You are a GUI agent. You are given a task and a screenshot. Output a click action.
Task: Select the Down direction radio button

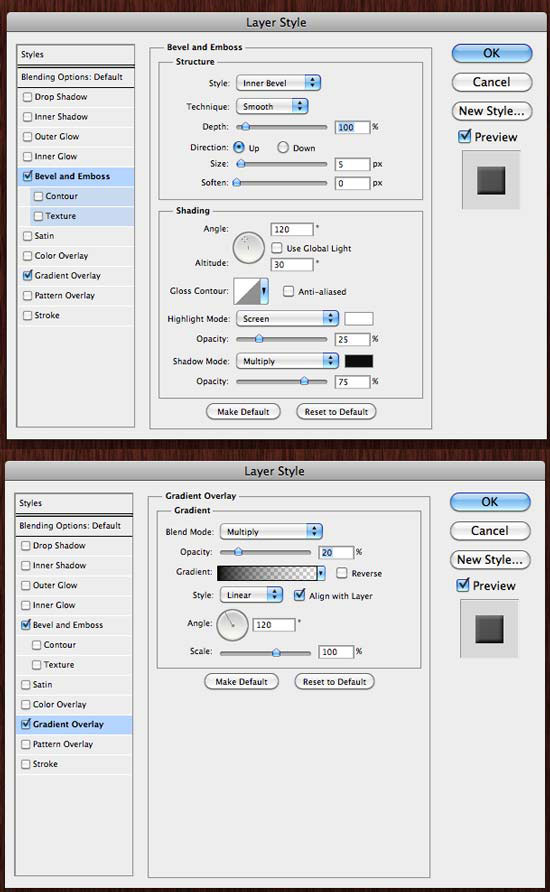[283, 147]
